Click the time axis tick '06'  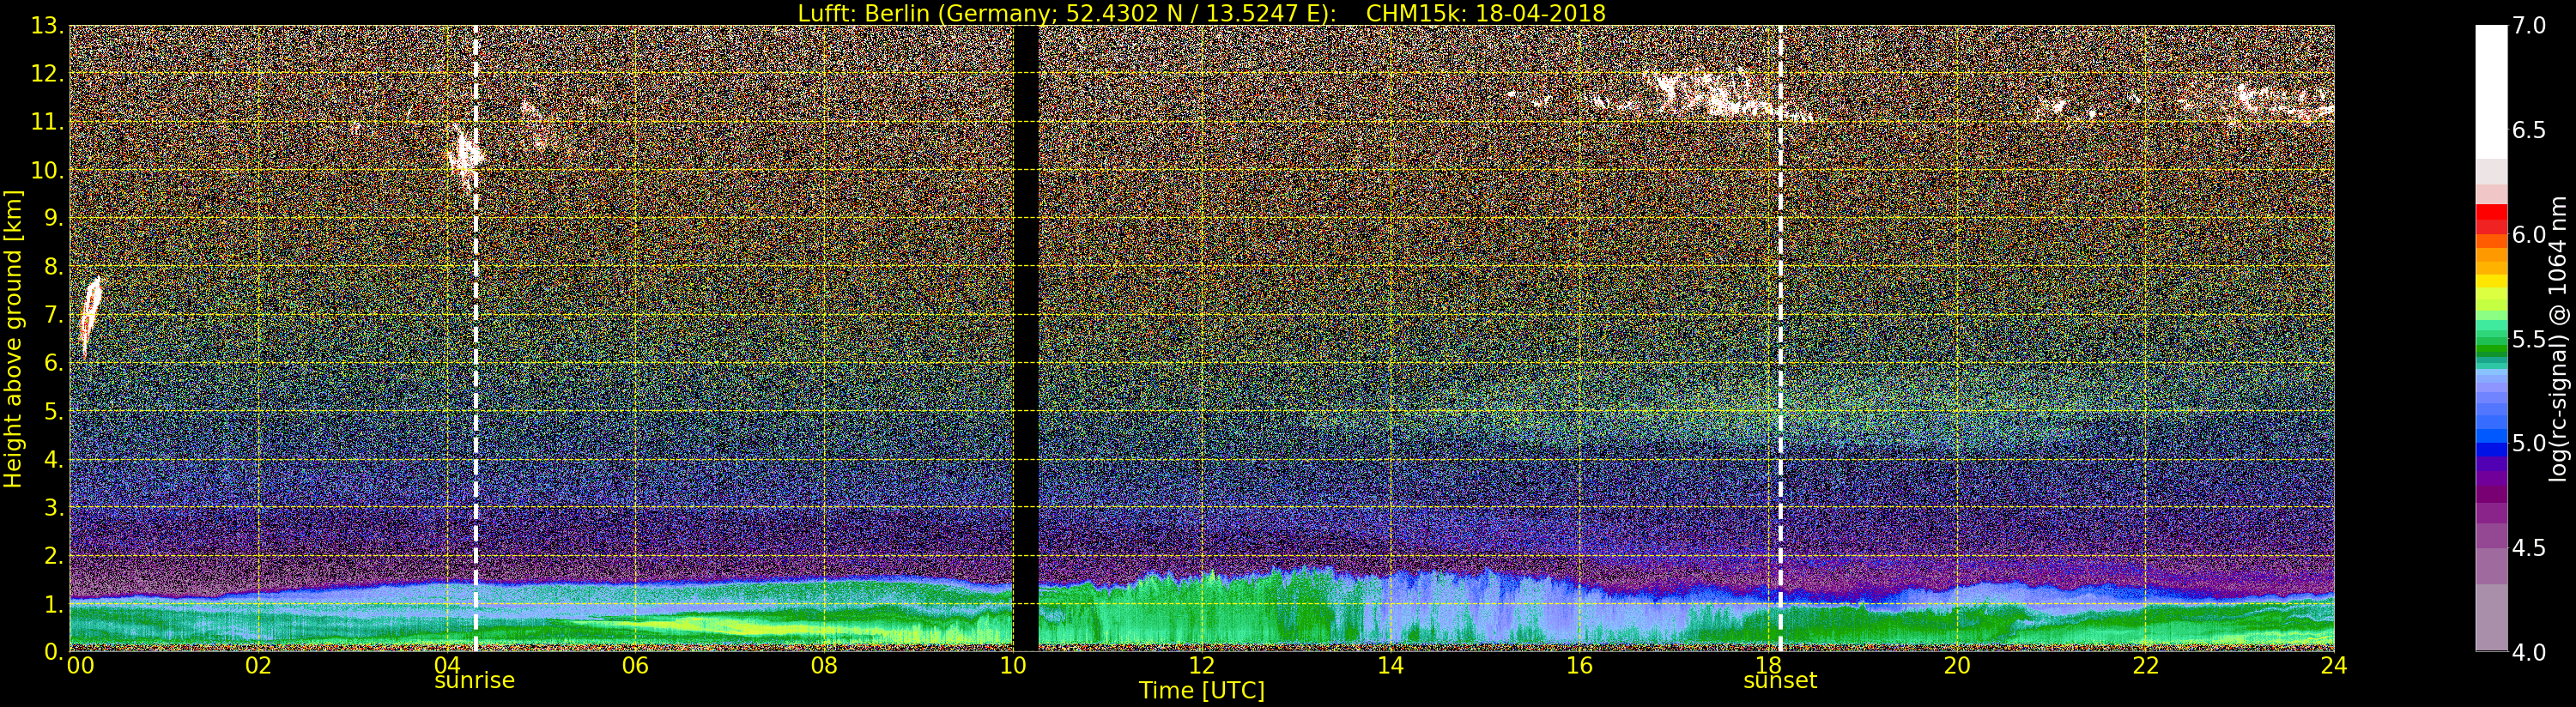636,666
